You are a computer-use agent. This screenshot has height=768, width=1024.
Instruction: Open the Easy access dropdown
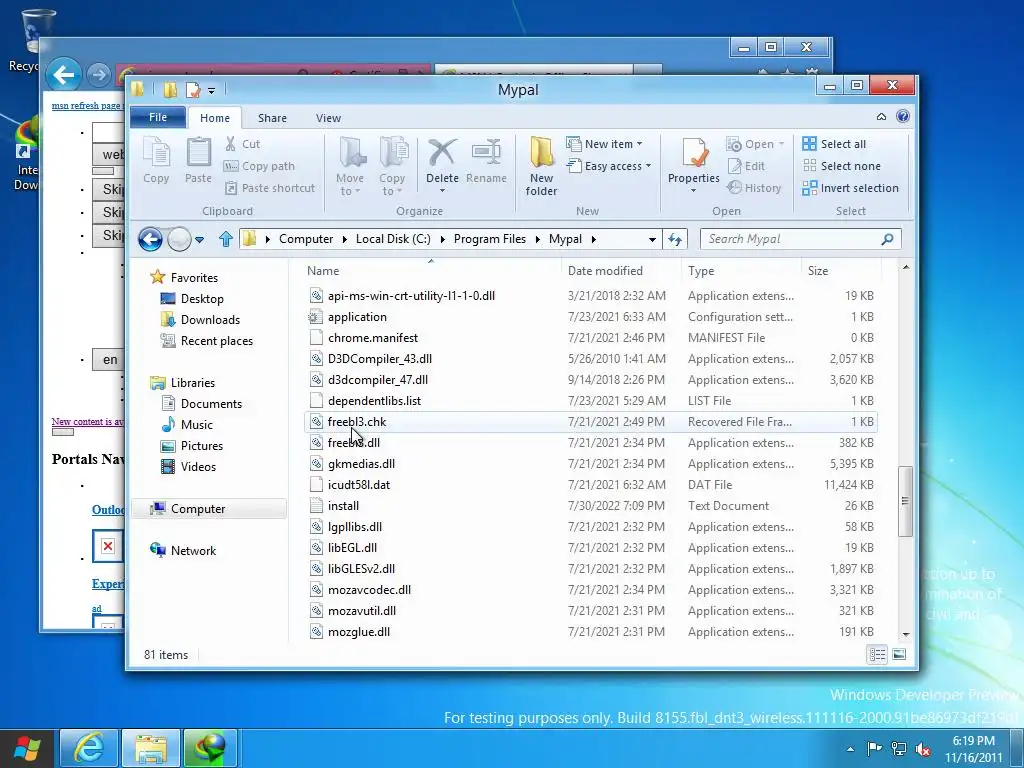point(648,167)
